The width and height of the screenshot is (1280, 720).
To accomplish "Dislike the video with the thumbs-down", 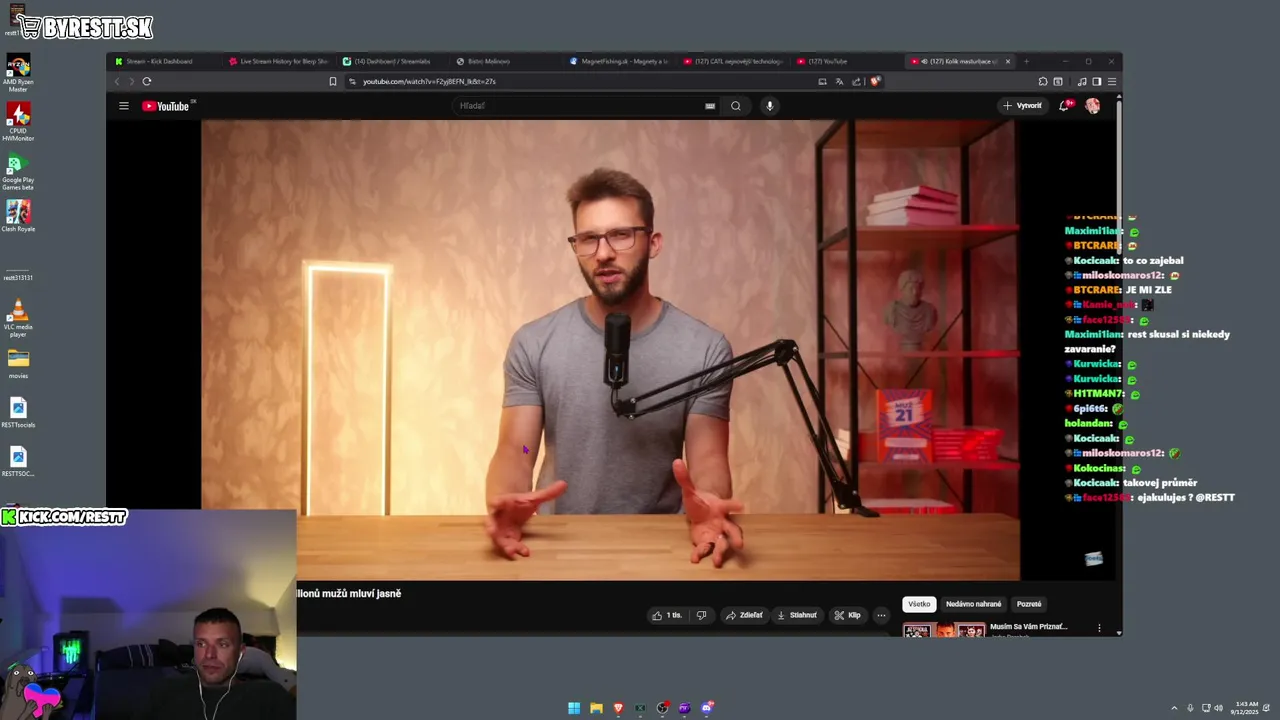I will [701, 615].
